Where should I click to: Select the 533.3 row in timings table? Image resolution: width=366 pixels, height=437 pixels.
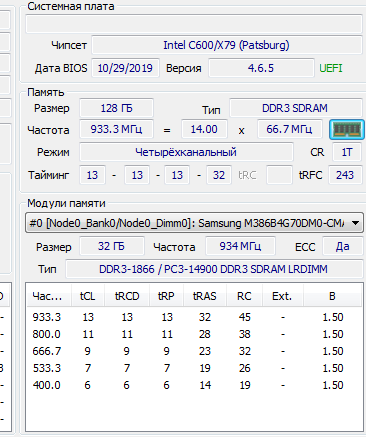click(x=194, y=368)
